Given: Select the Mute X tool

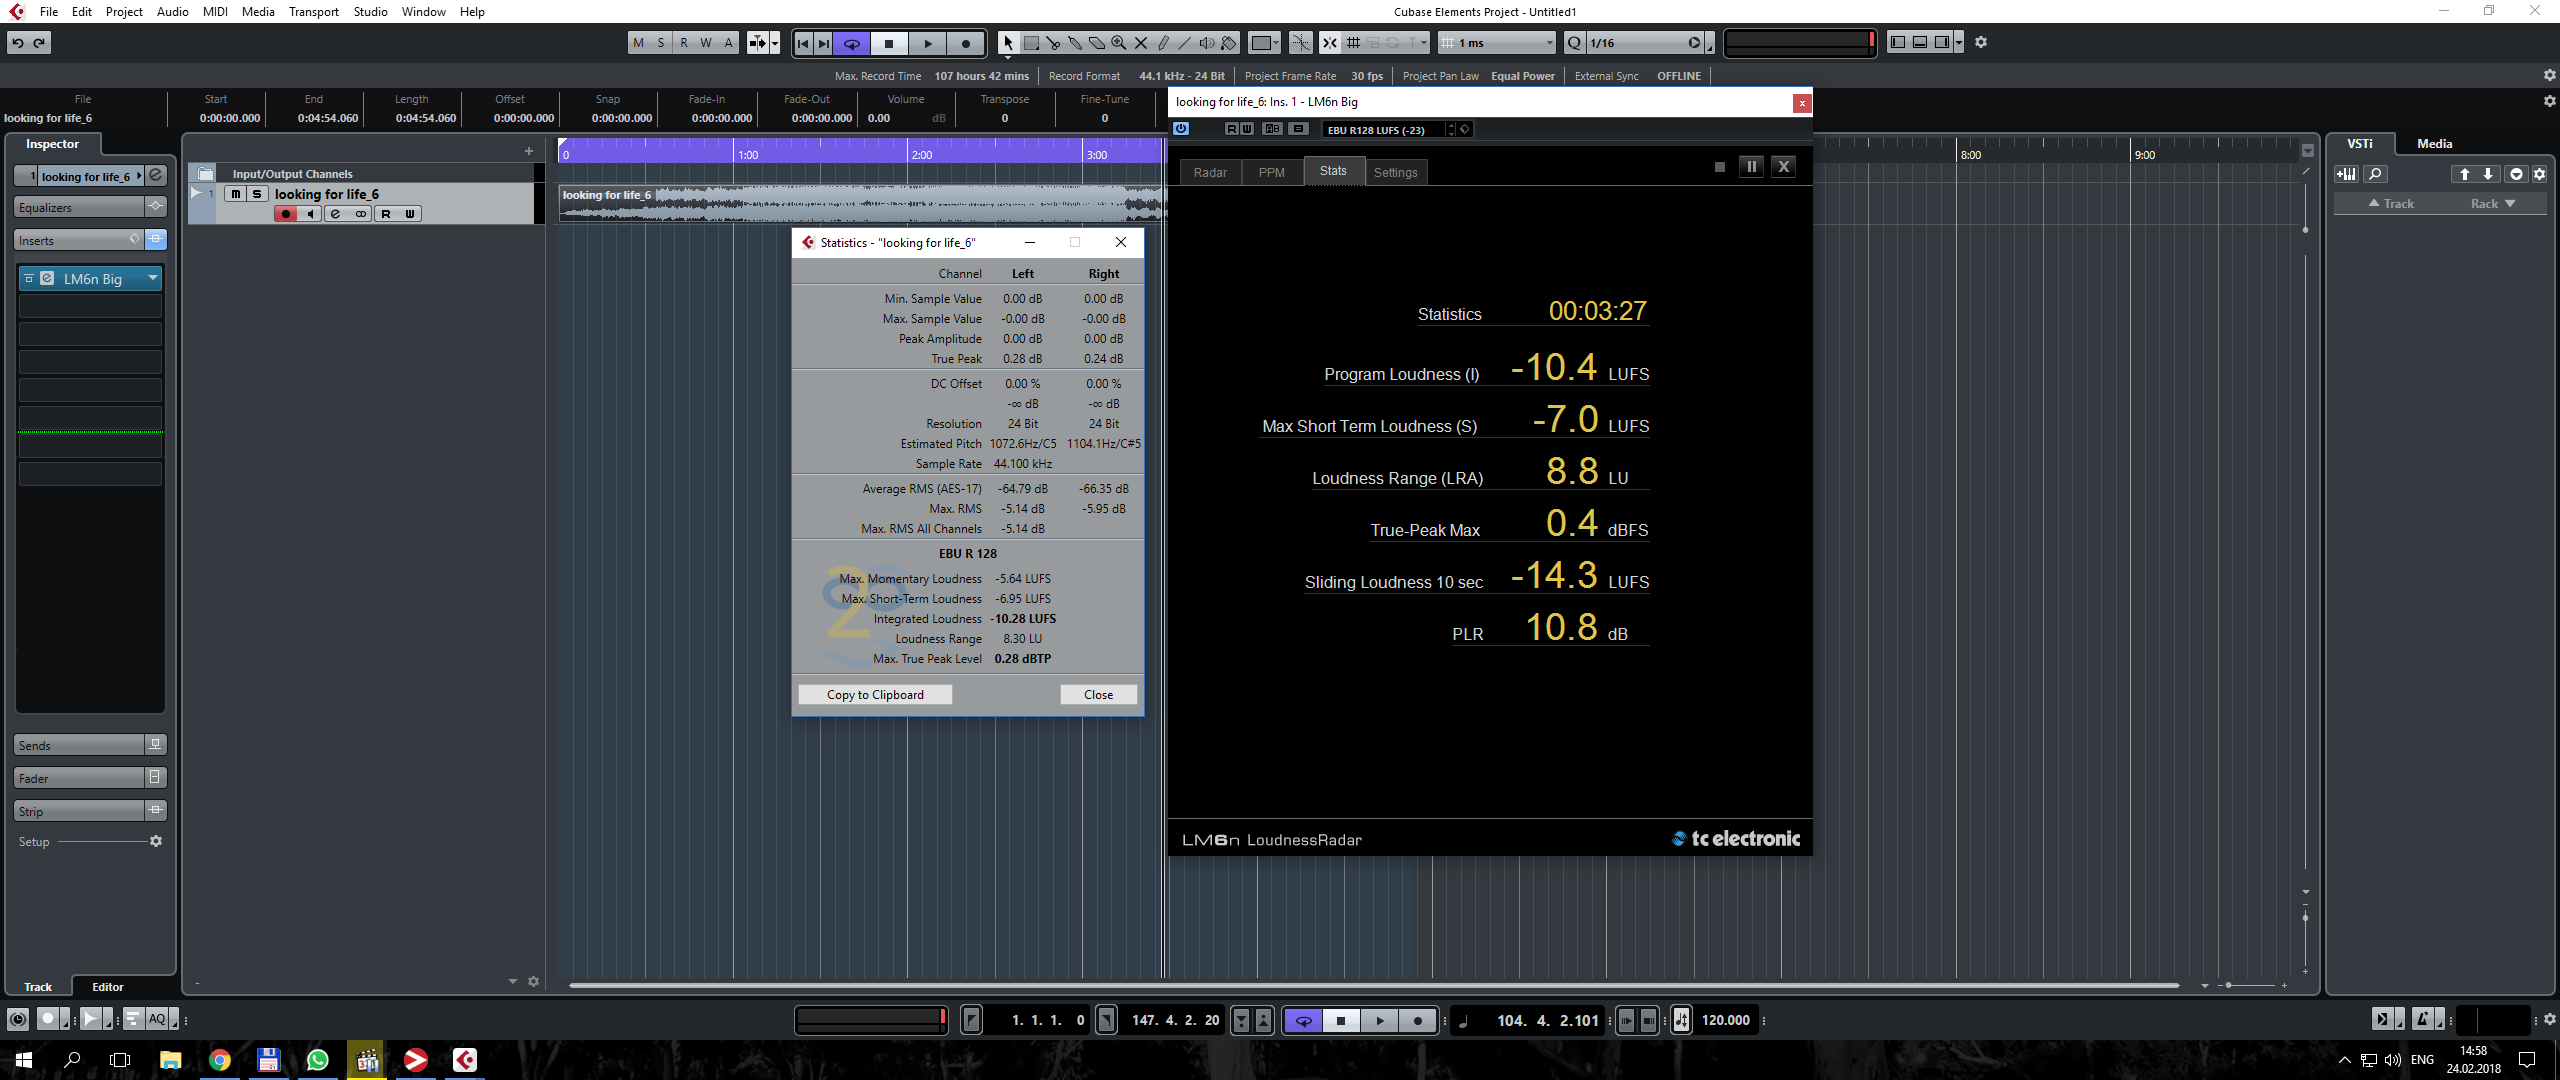Looking at the screenshot, I should (1141, 43).
